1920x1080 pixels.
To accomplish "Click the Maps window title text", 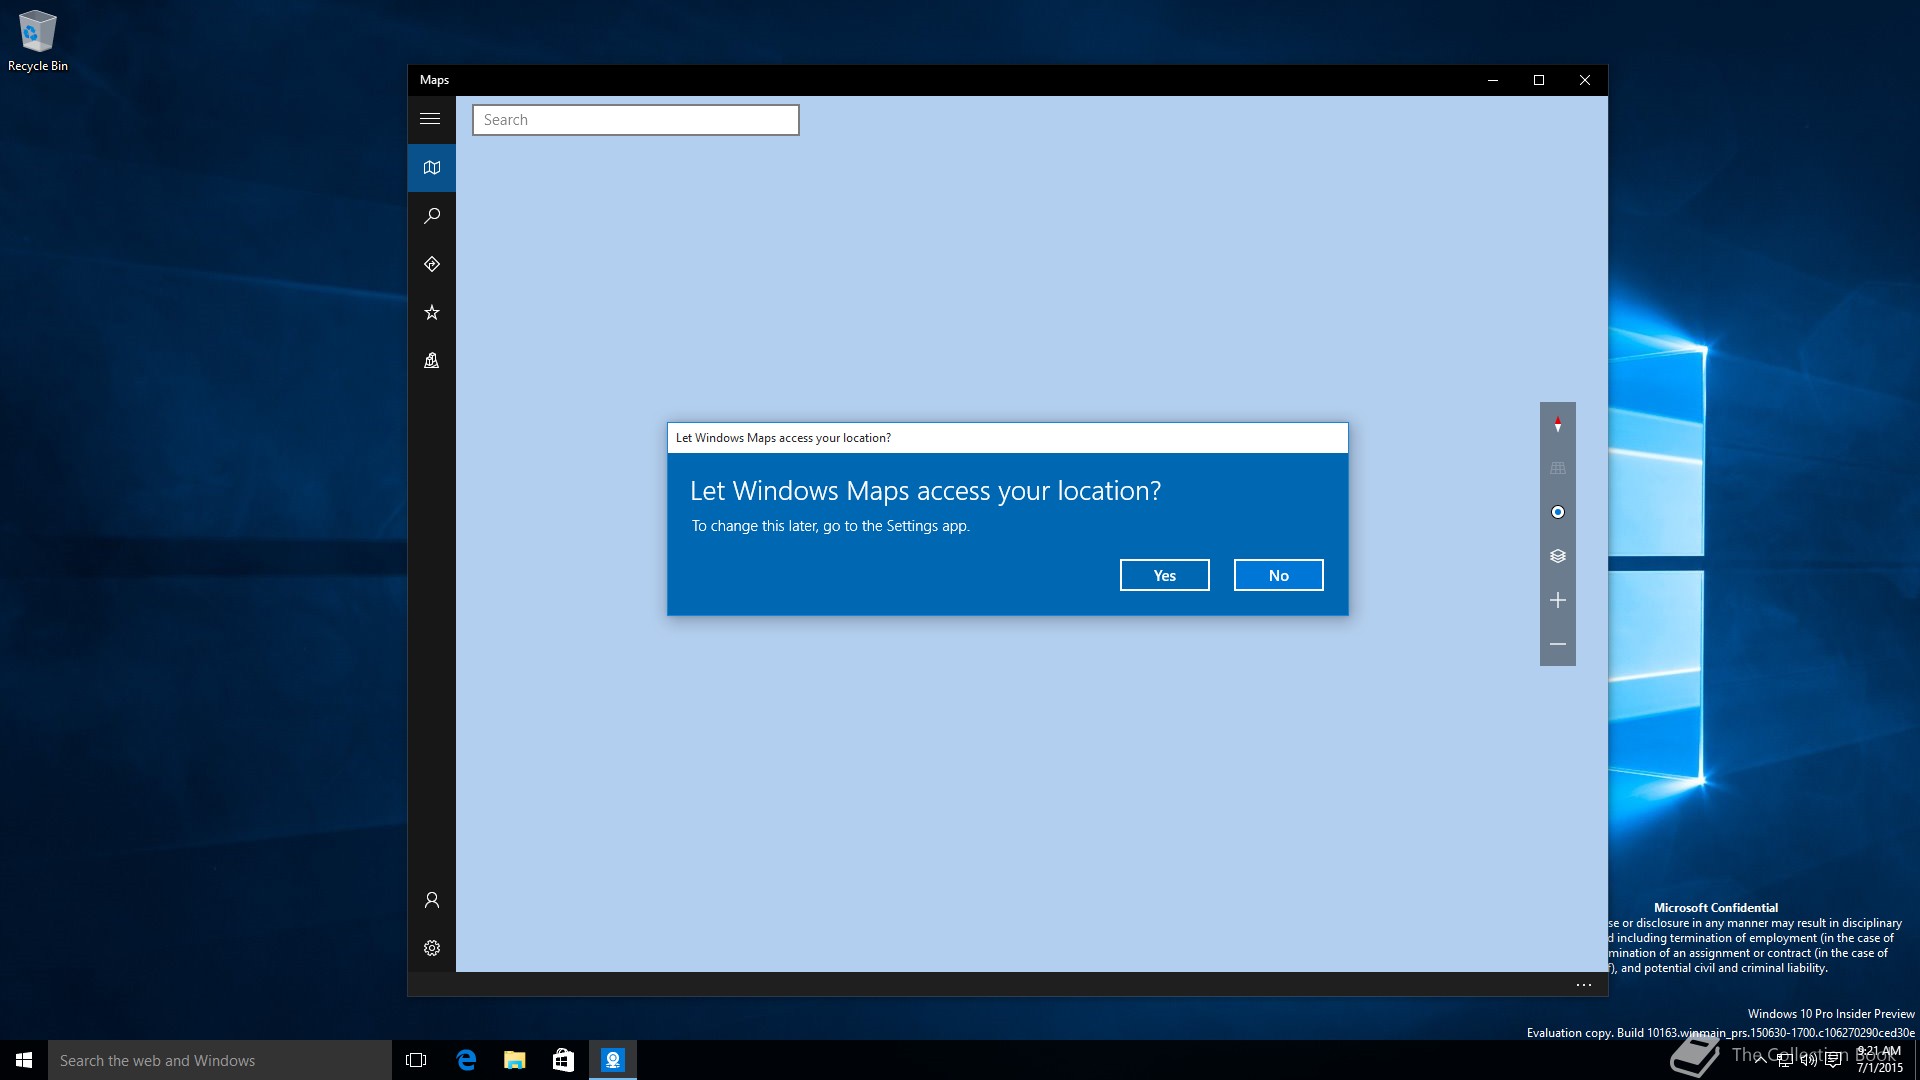I will (x=434, y=80).
